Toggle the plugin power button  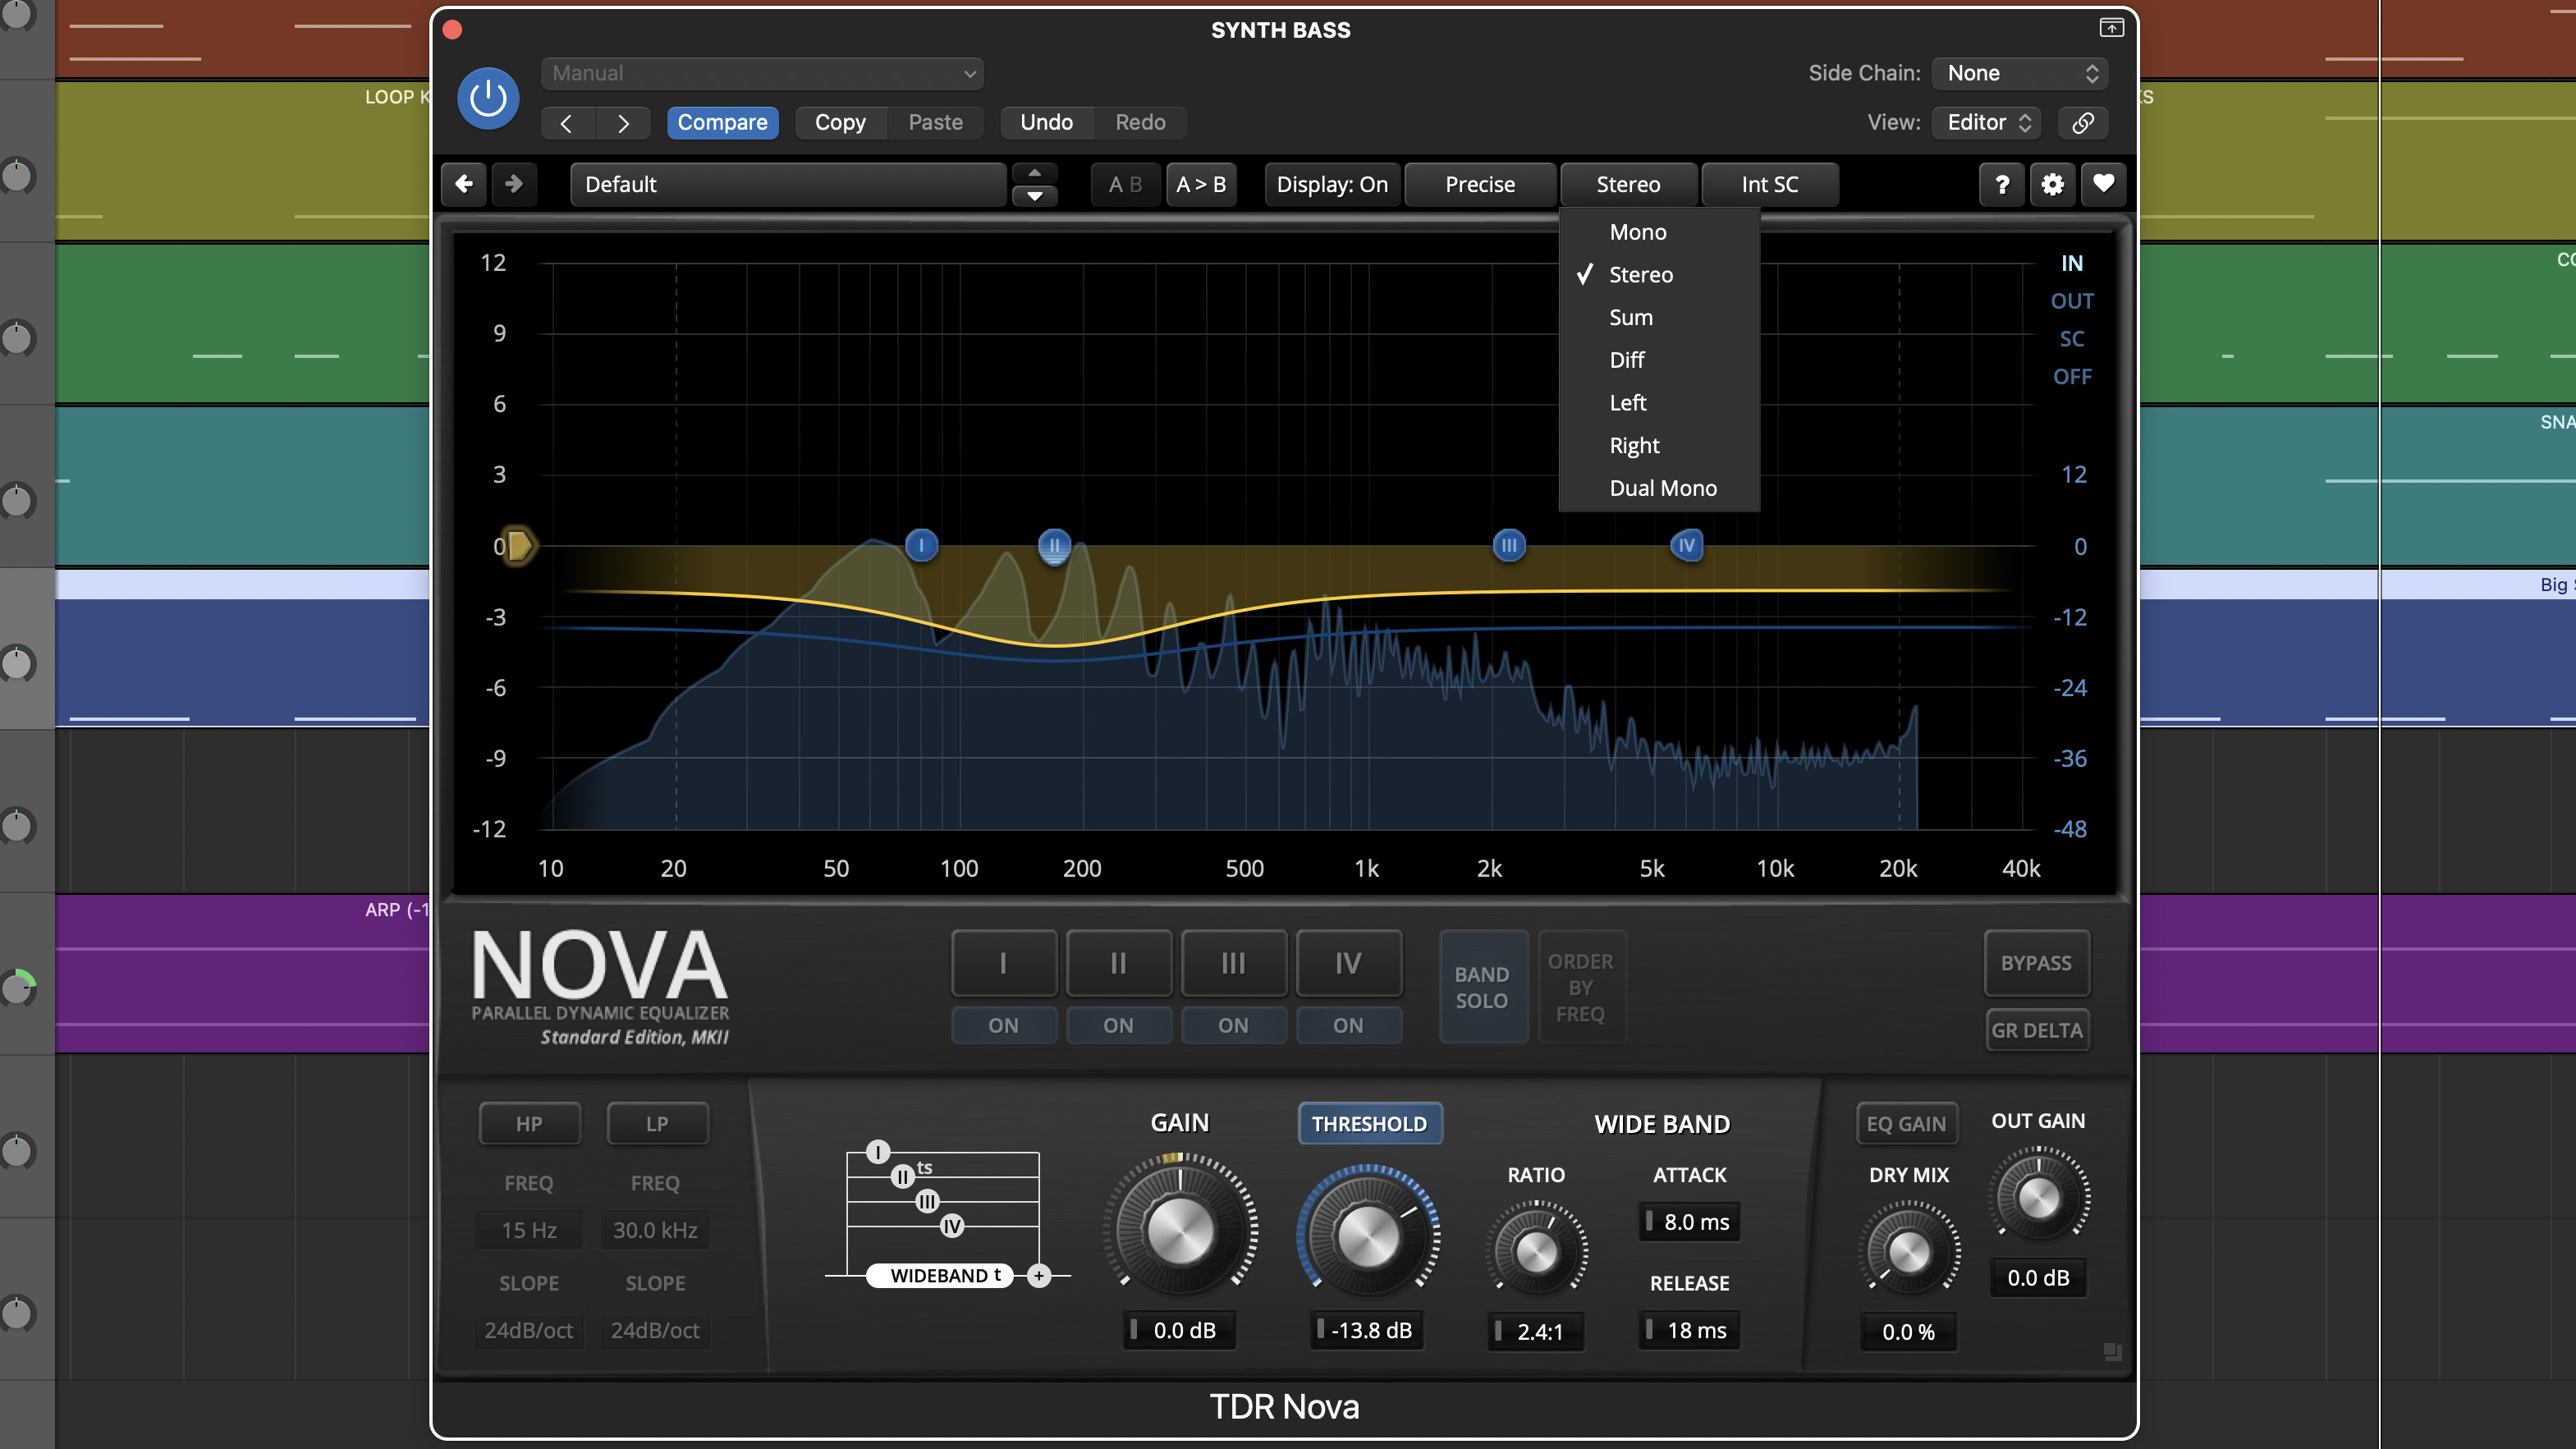[x=488, y=98]
